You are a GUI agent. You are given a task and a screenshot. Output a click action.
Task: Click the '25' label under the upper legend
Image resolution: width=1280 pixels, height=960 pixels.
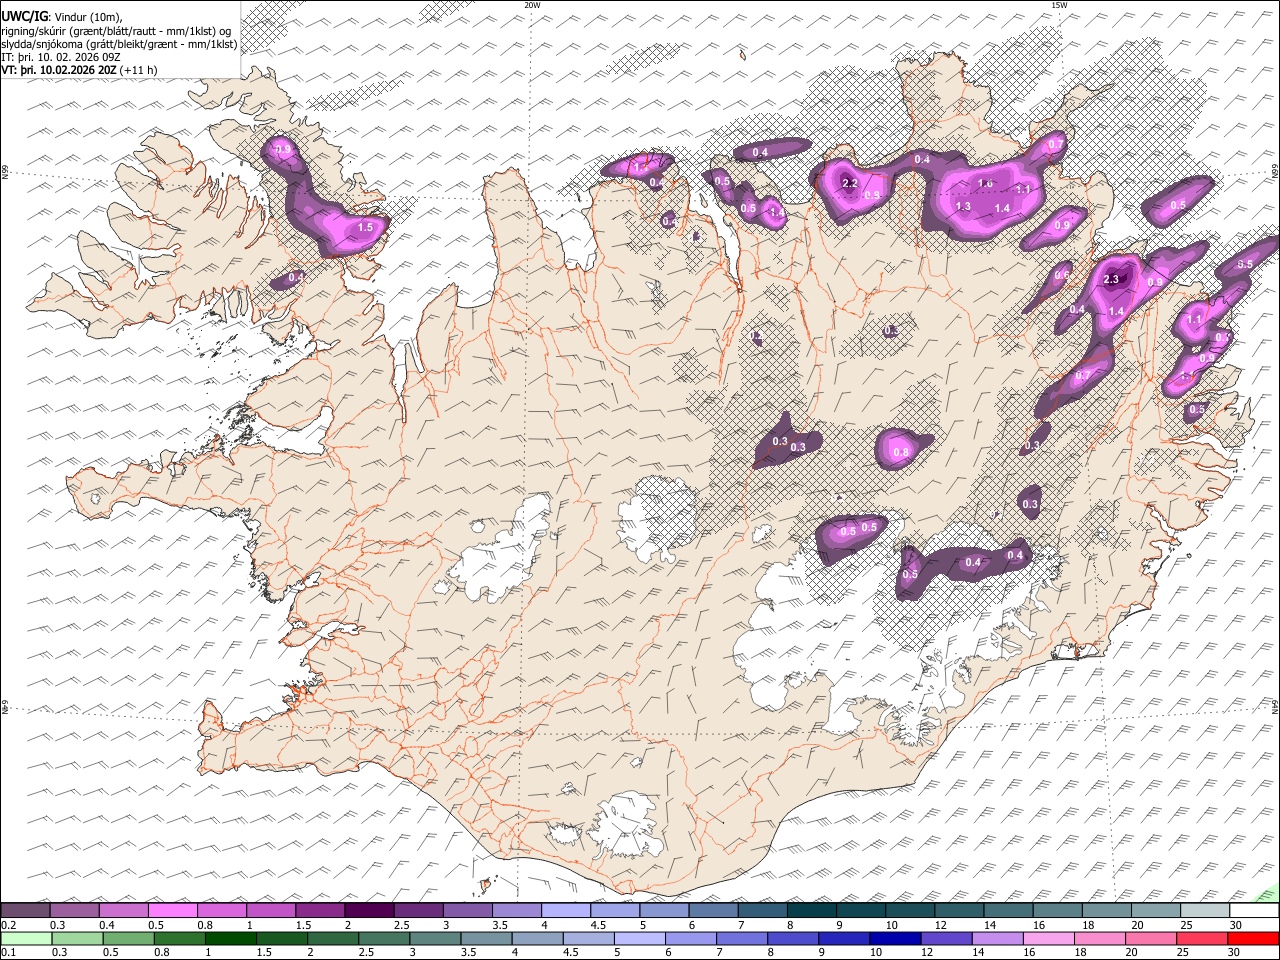pyautogui.click(x=1186, y=925)
